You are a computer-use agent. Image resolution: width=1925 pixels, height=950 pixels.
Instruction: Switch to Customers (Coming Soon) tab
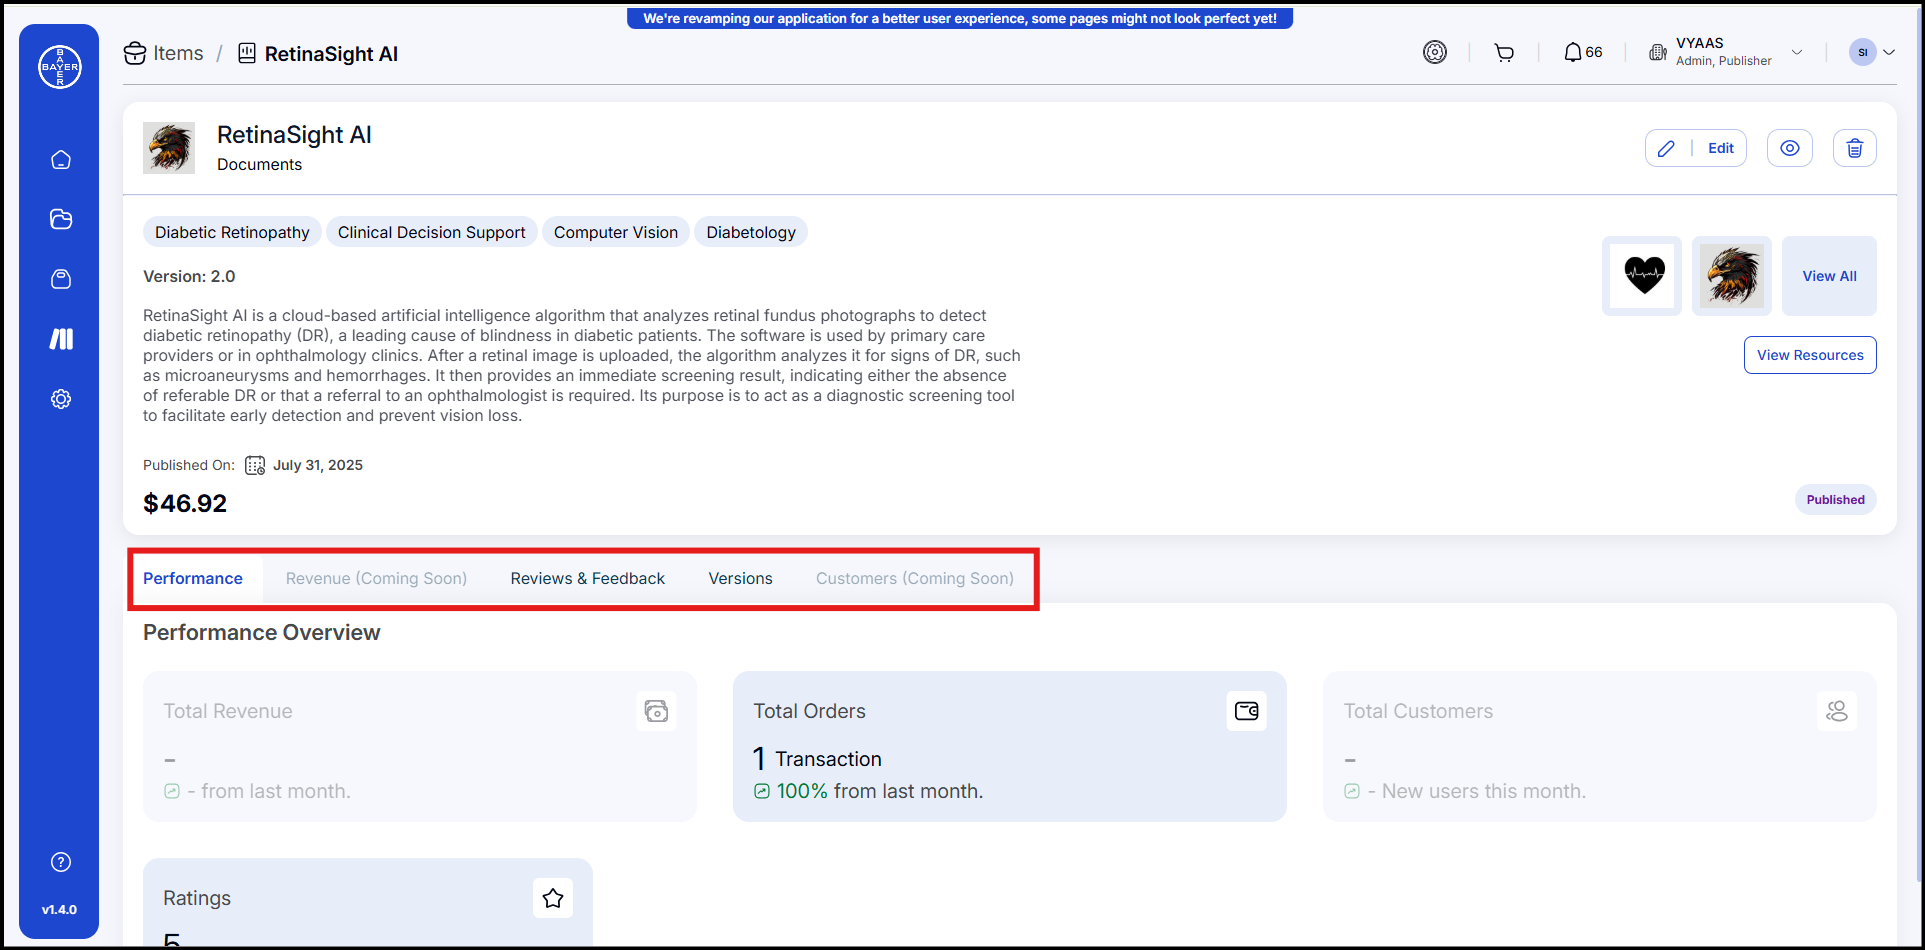[x=915, y=579]
